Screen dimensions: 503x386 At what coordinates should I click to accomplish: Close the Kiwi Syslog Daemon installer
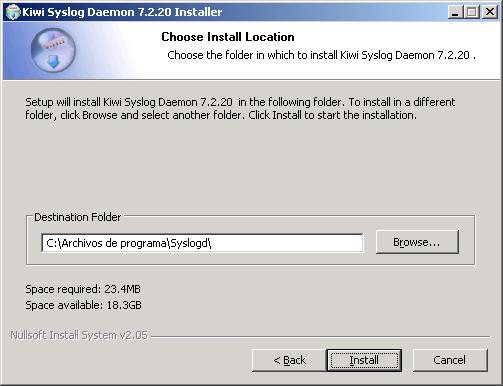[x=490, y=13]
